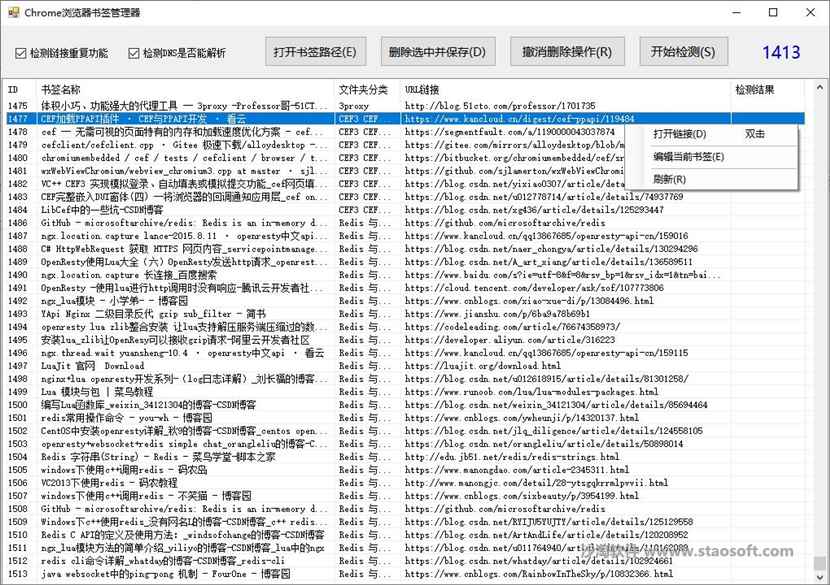Select row 1499 Lua 模块与包 | 菜鸟教程
830x585 pixels.
[404, 392]
